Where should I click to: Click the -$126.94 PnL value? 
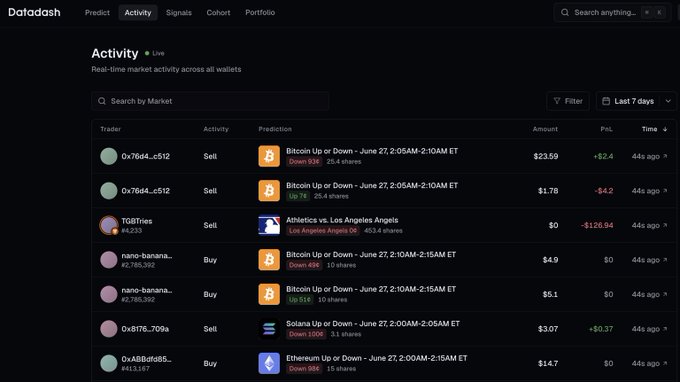pyautogui.click(x=597, y=225)
